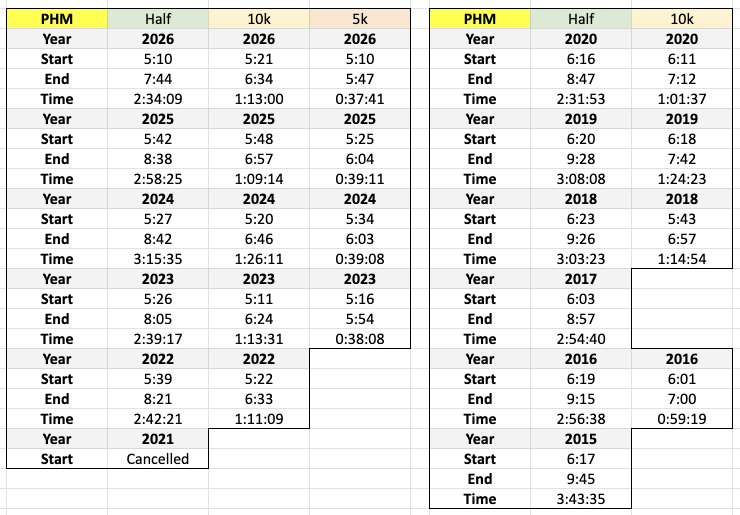Select the 5k time 0:38:08 cell

pyautogui.click(x=359, y=339)
